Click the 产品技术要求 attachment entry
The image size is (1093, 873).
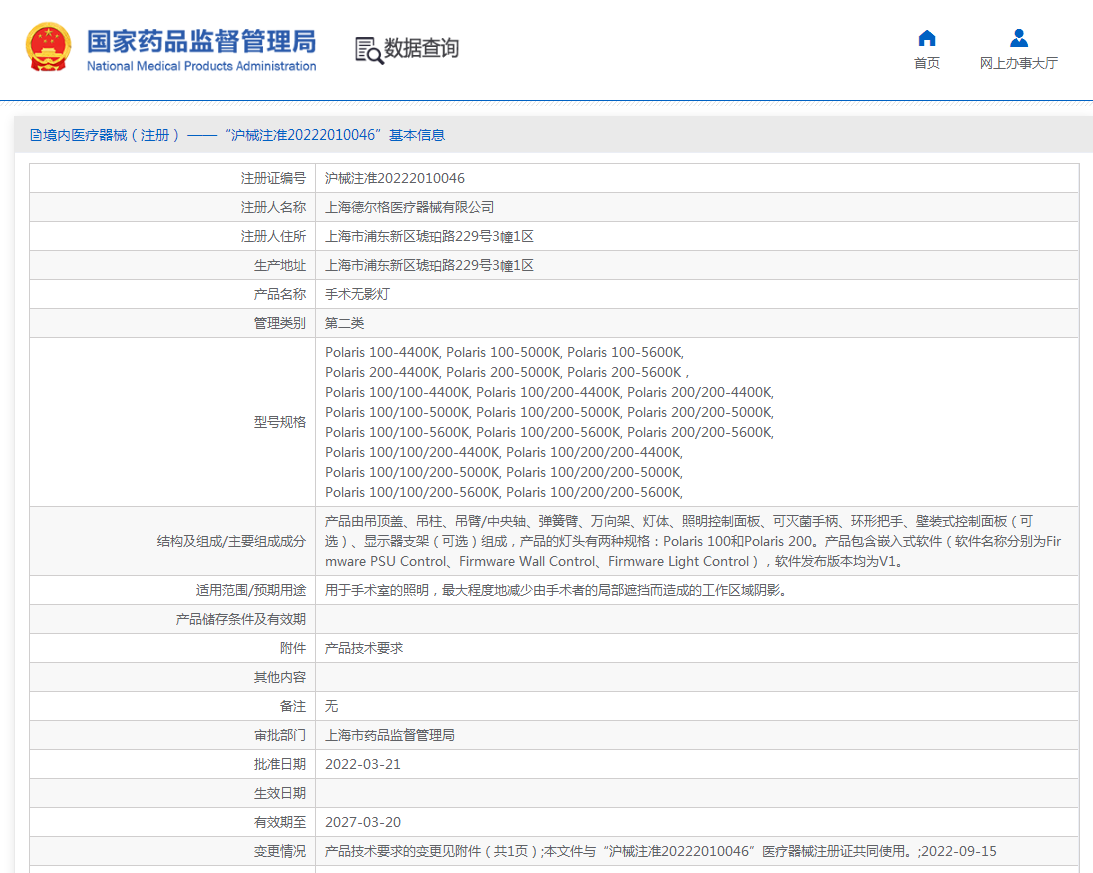[364, 648]
